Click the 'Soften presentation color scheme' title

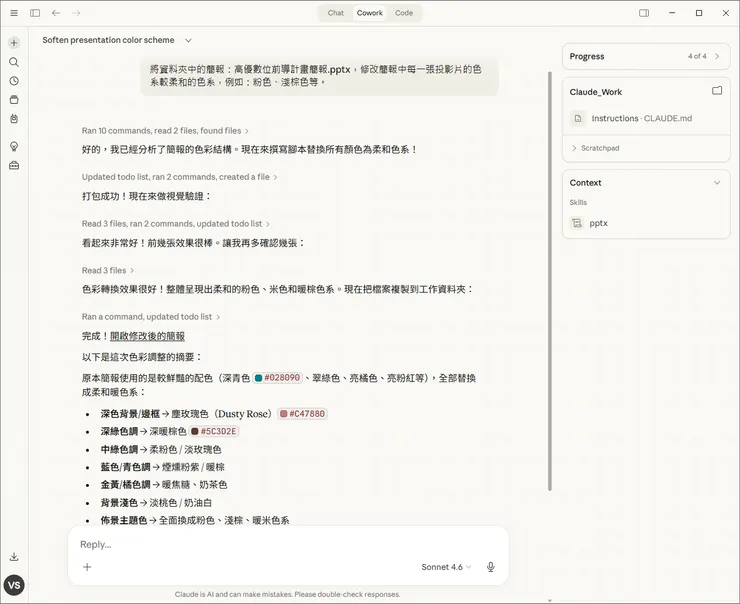click(108, 40)
